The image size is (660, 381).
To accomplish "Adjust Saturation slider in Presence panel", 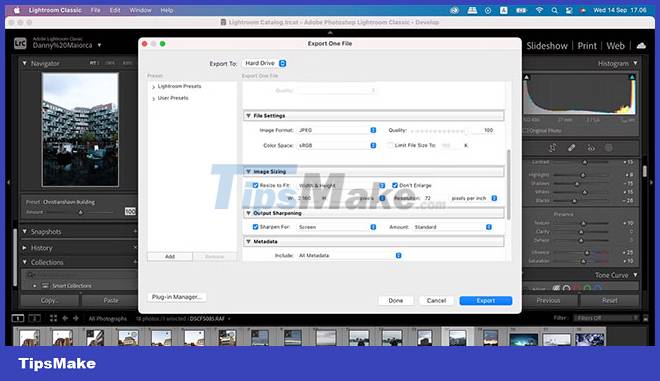I will coord(580,261).
